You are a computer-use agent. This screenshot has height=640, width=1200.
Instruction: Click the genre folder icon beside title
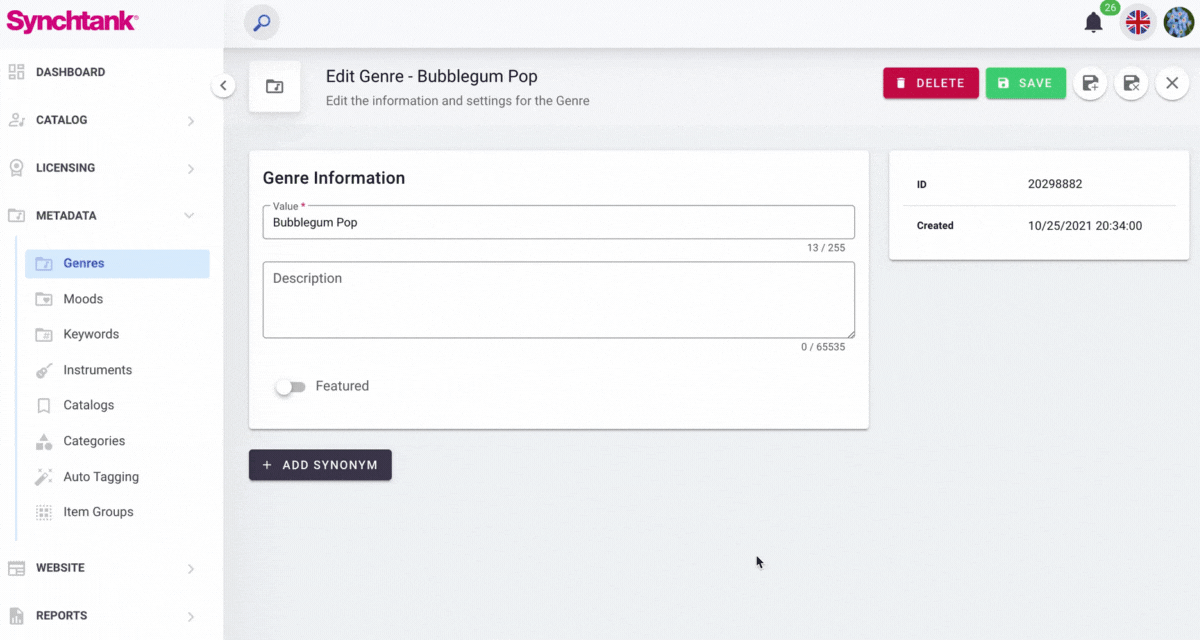(274, 87)
